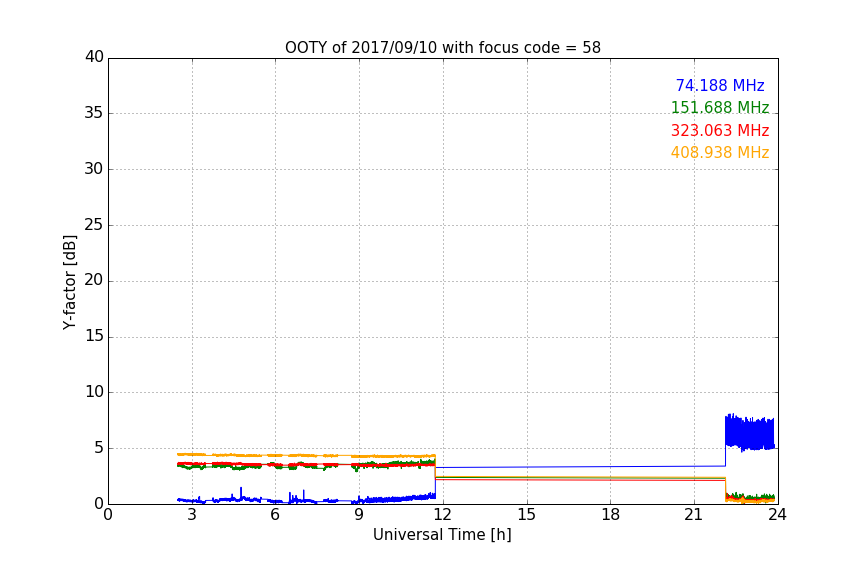Click the plot title mentioning focus code 58
This screenshot has height=576, width=864.
[442, 48]
